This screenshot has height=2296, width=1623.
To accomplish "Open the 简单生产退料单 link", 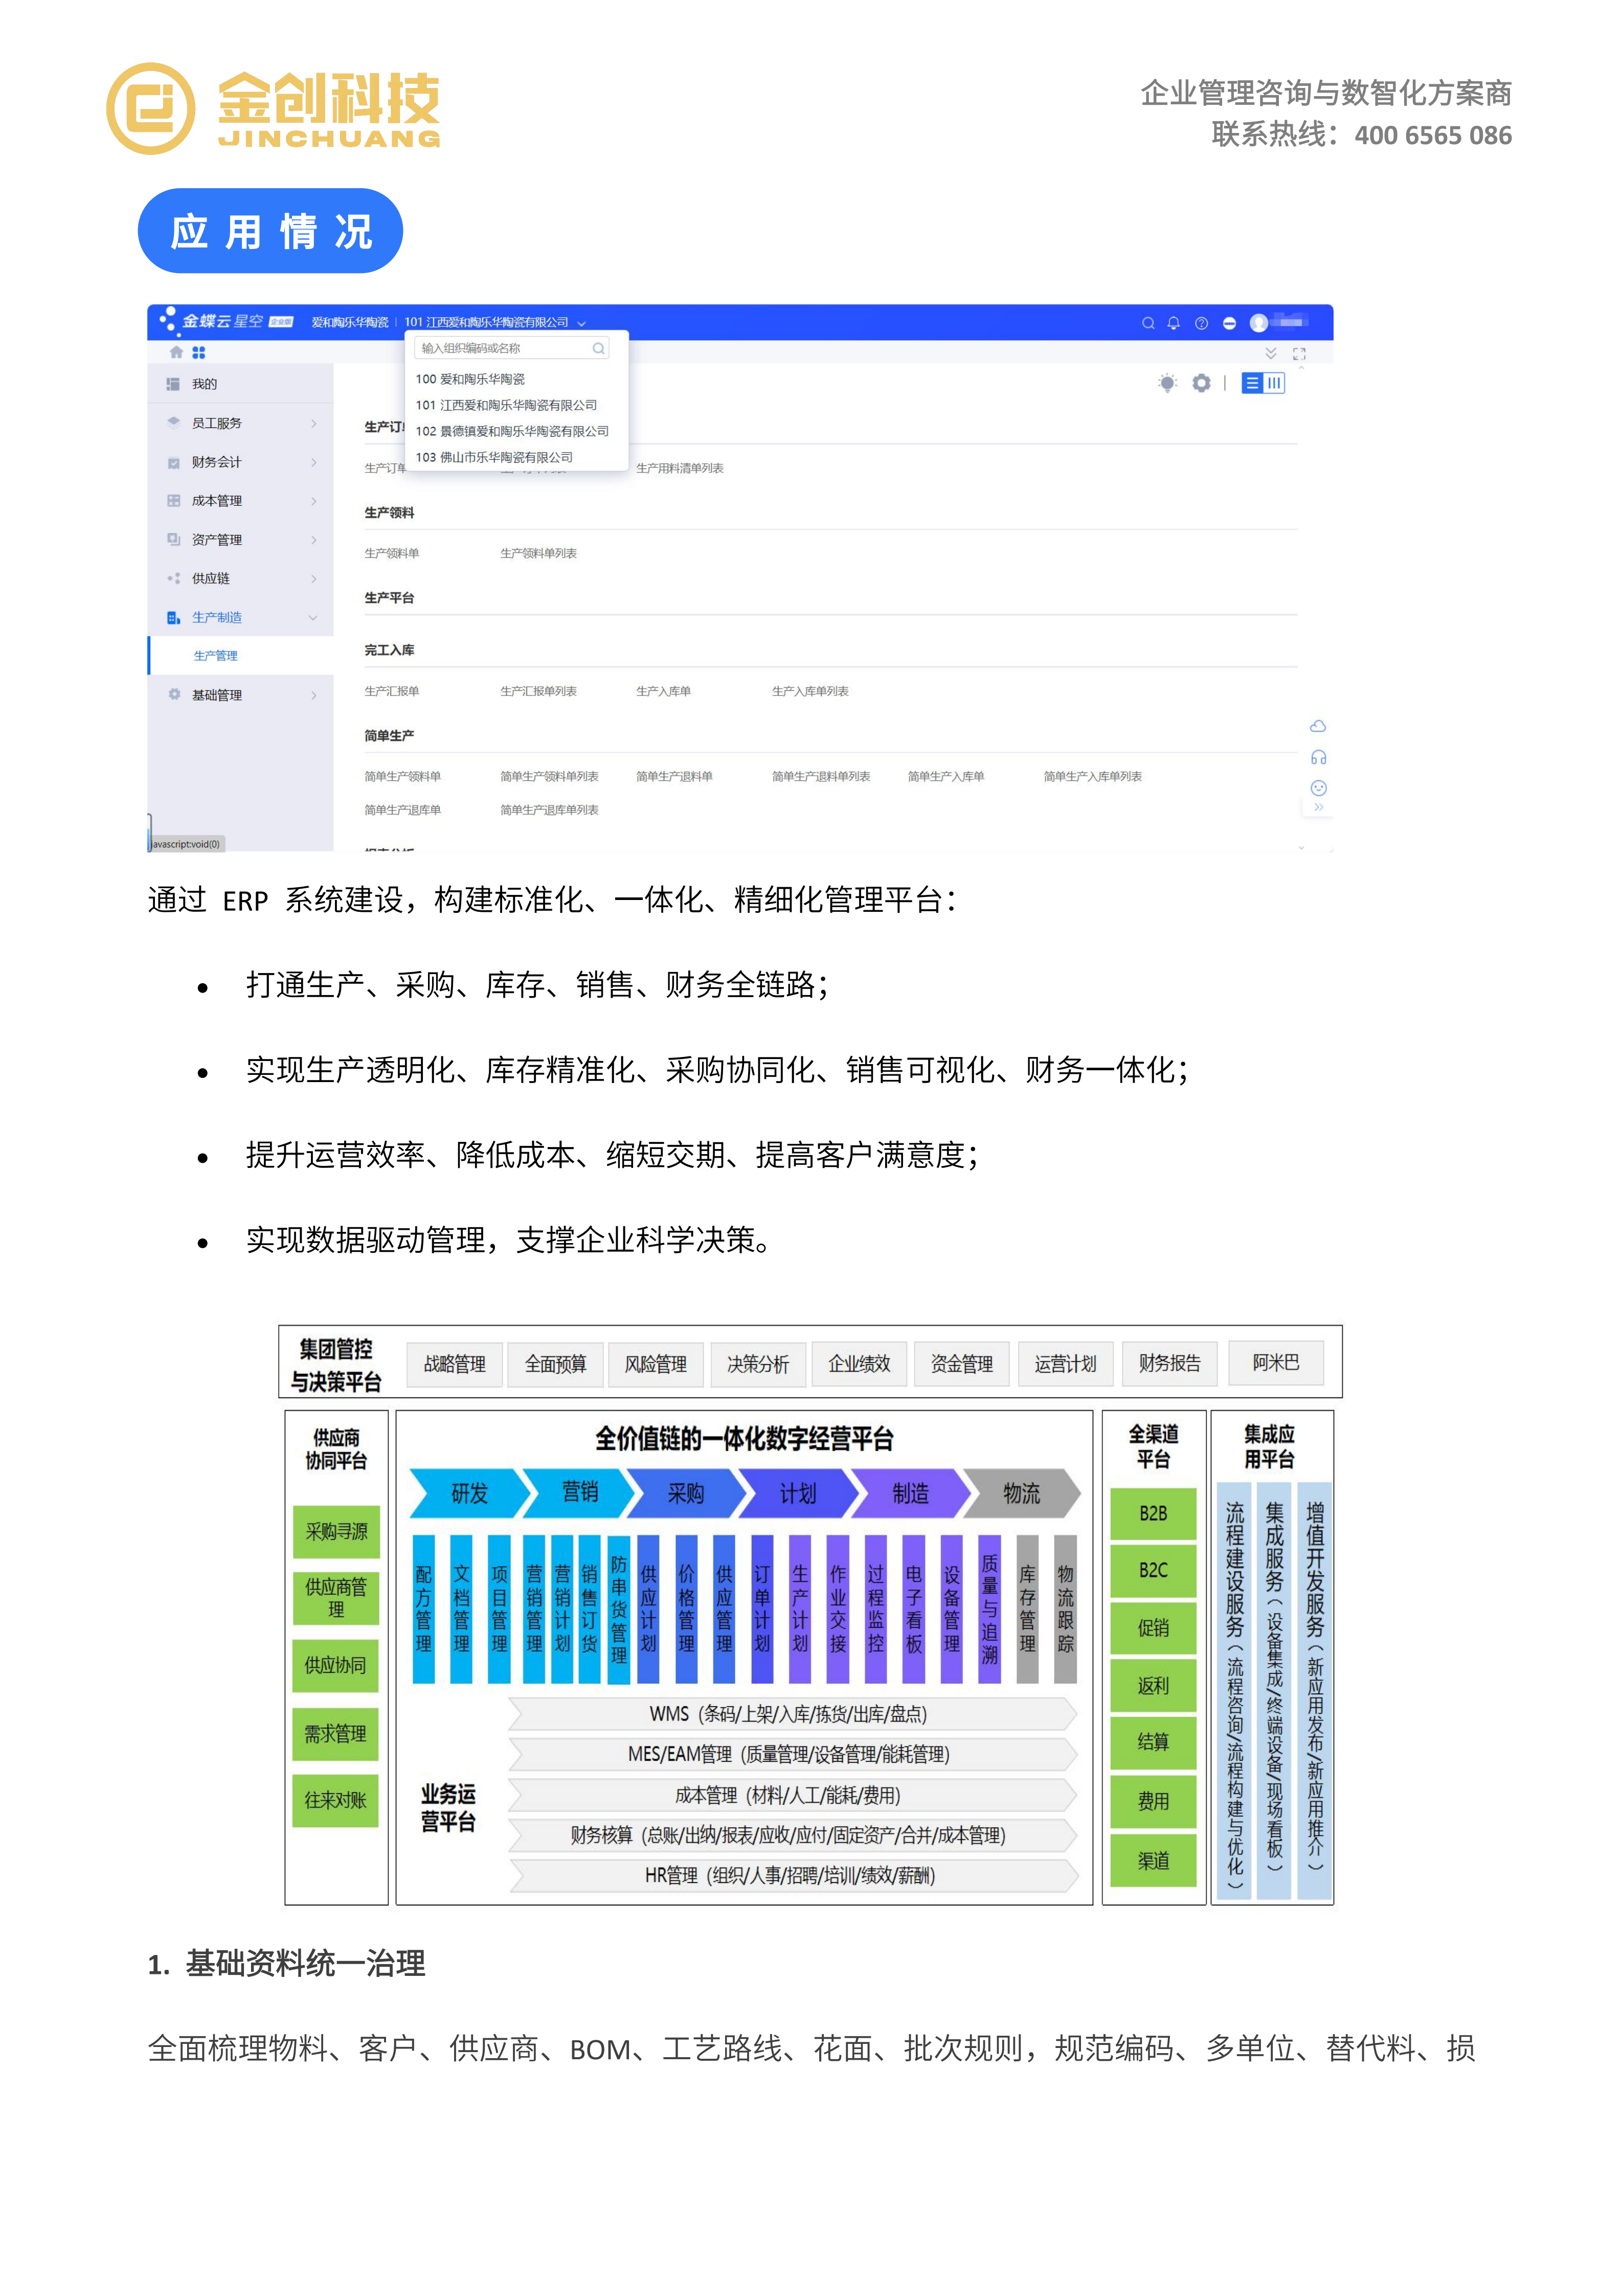I will click(674, 776).
